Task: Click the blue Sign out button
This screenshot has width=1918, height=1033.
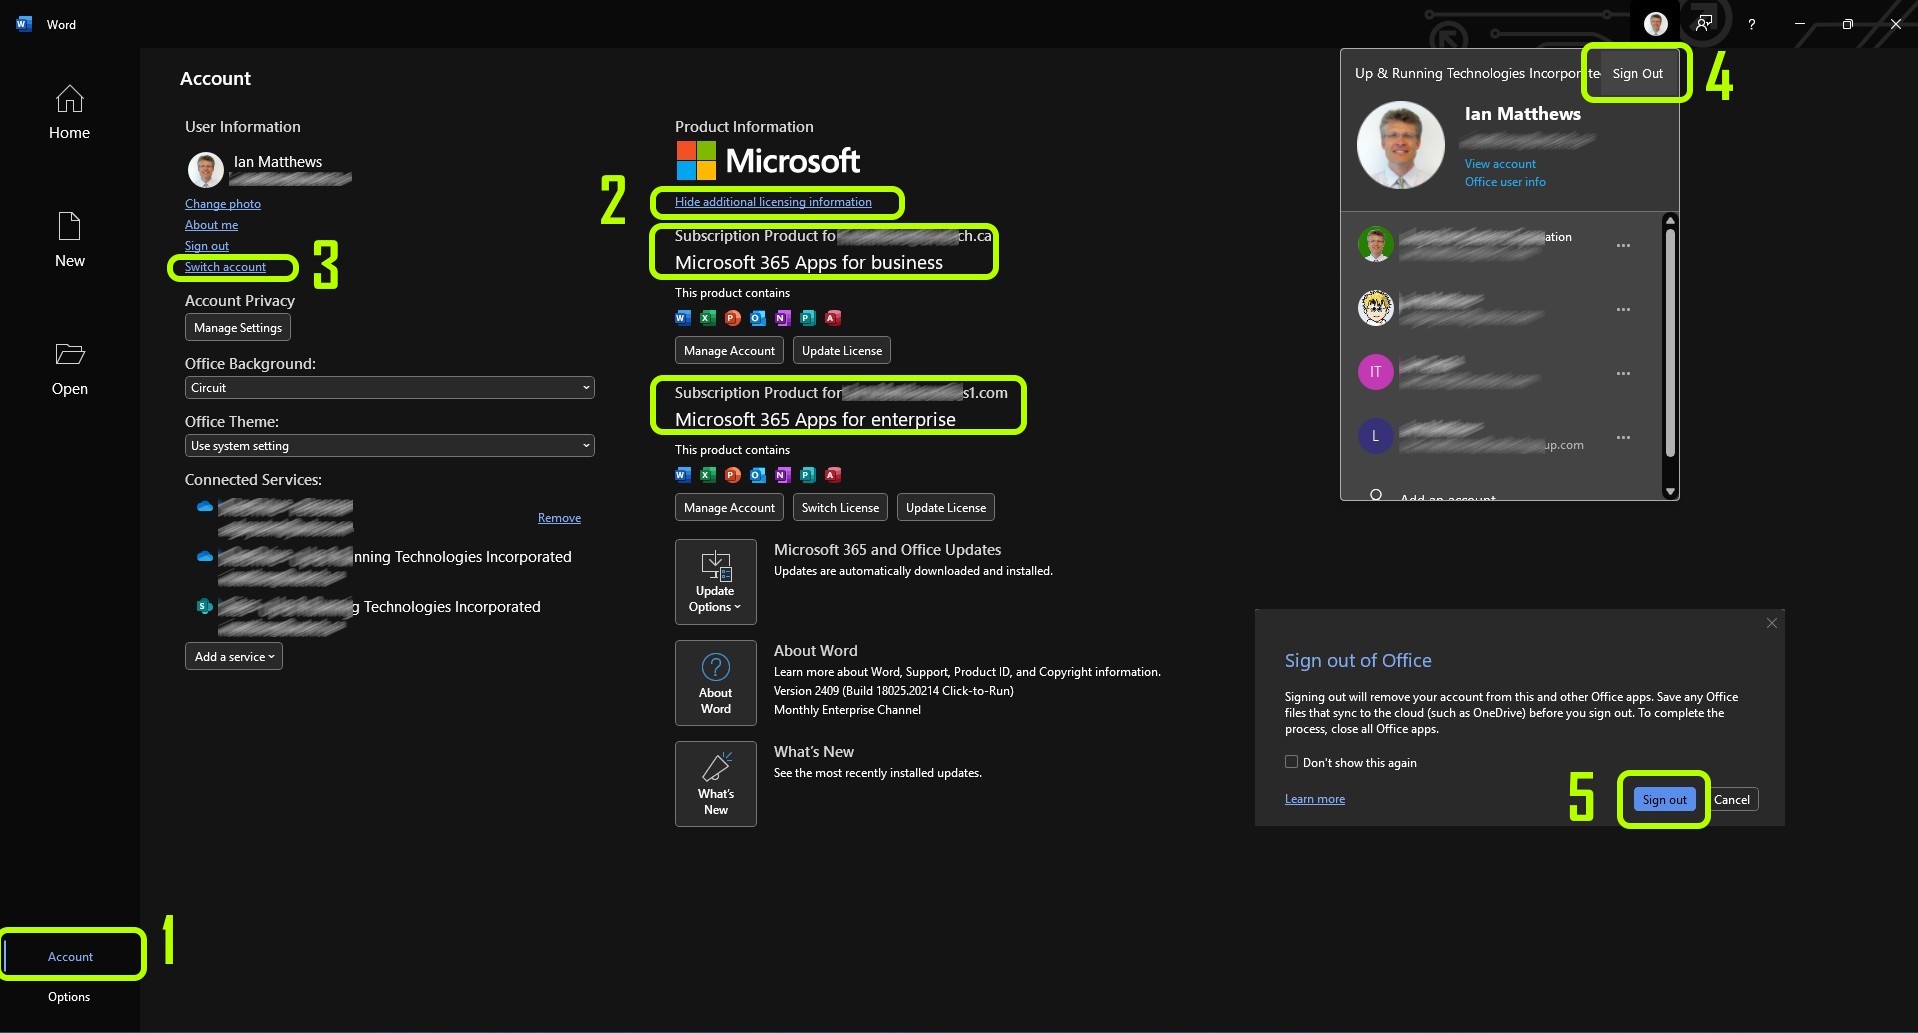Action: 1664,800
